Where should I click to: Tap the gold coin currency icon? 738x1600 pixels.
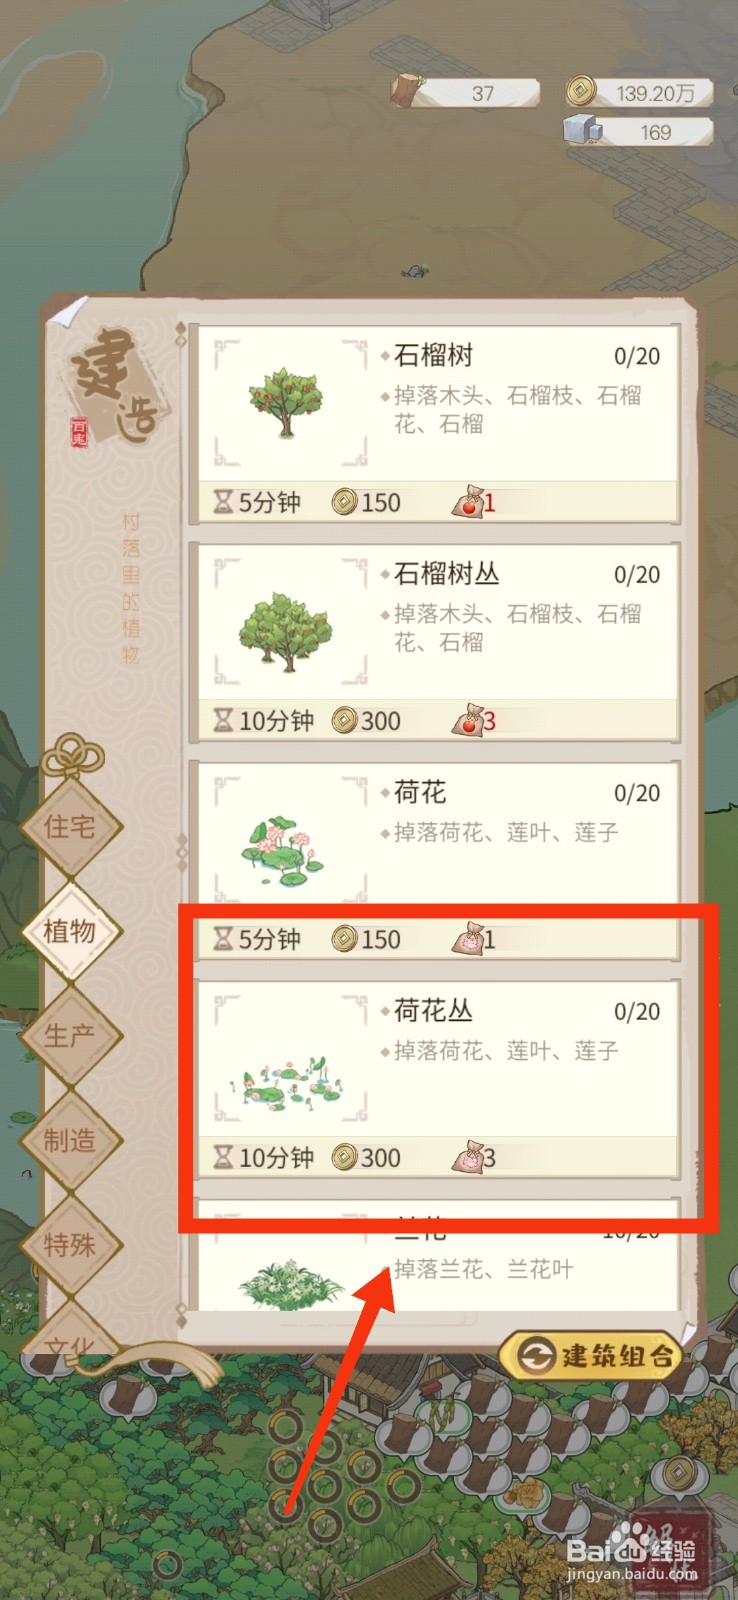tap(581, 92)
